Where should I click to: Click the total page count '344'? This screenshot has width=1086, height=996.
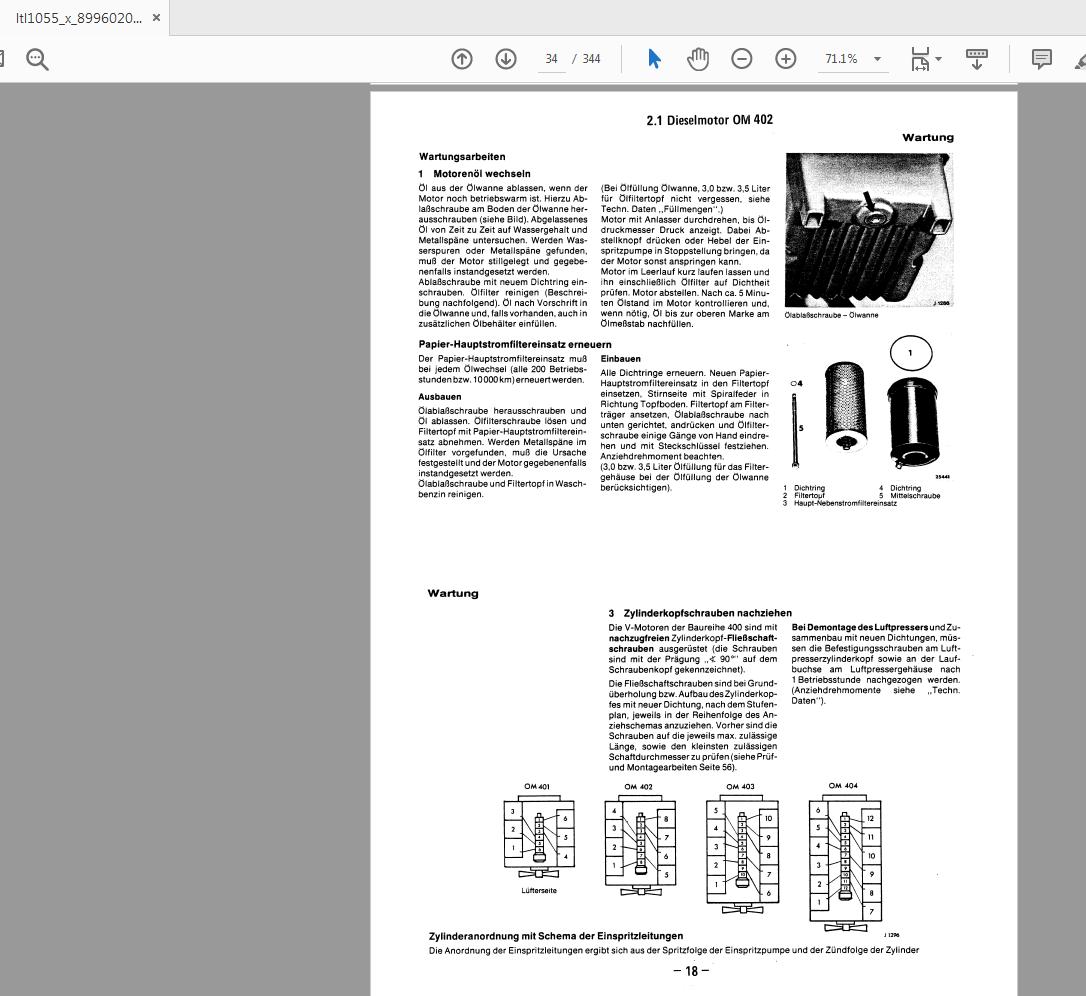click(591, 59)
